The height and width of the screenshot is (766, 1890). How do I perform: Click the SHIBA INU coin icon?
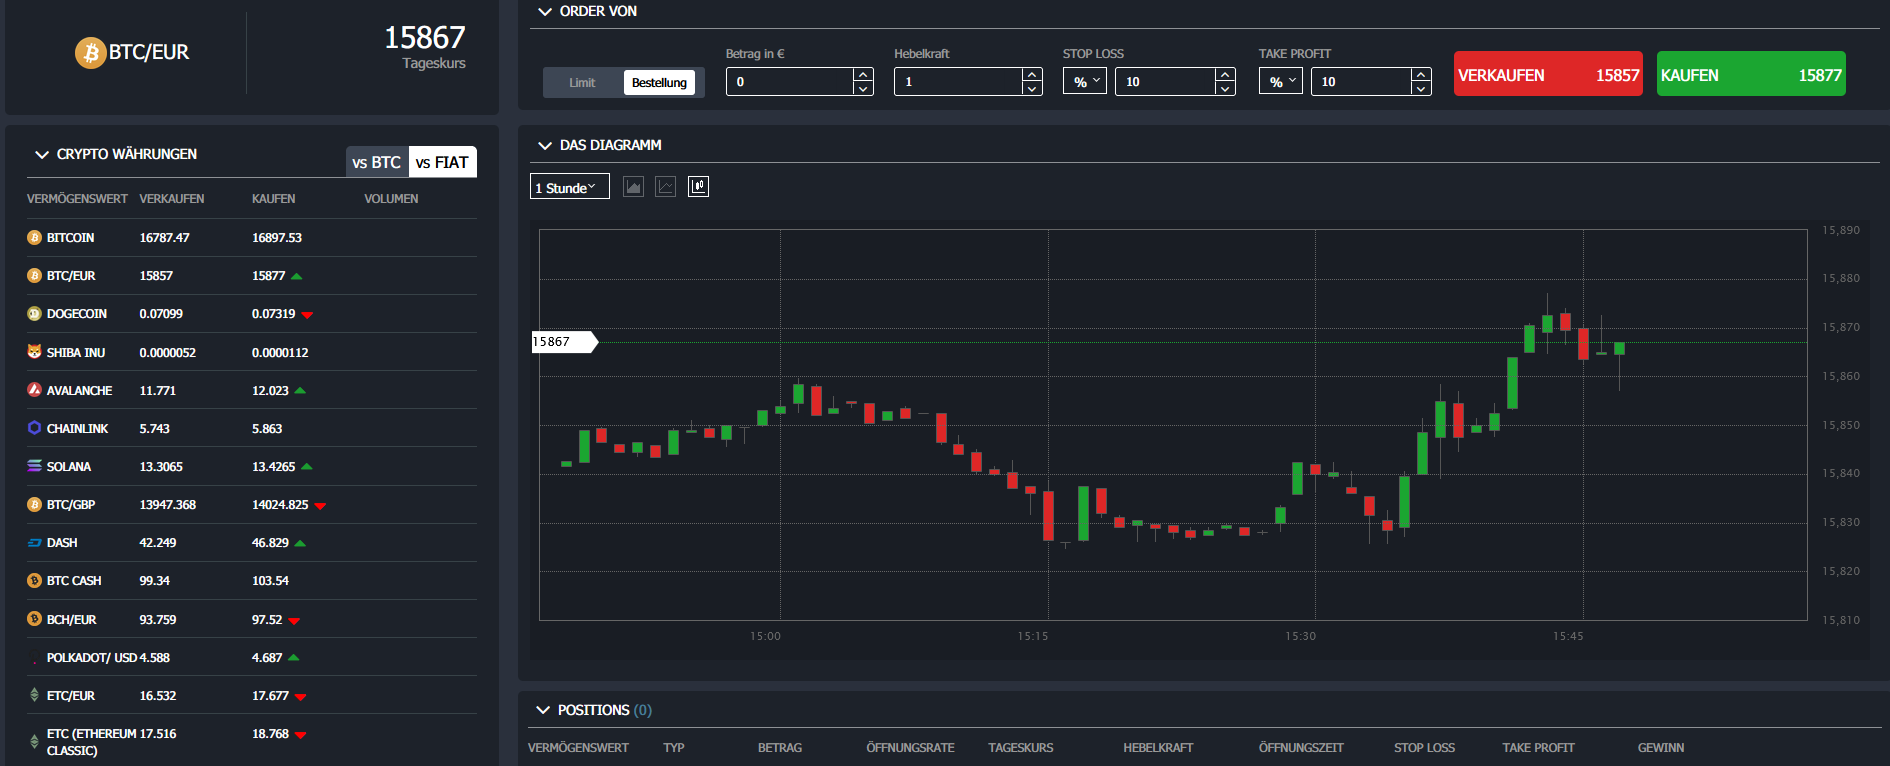pyautogui.click(x=34, y=352)
